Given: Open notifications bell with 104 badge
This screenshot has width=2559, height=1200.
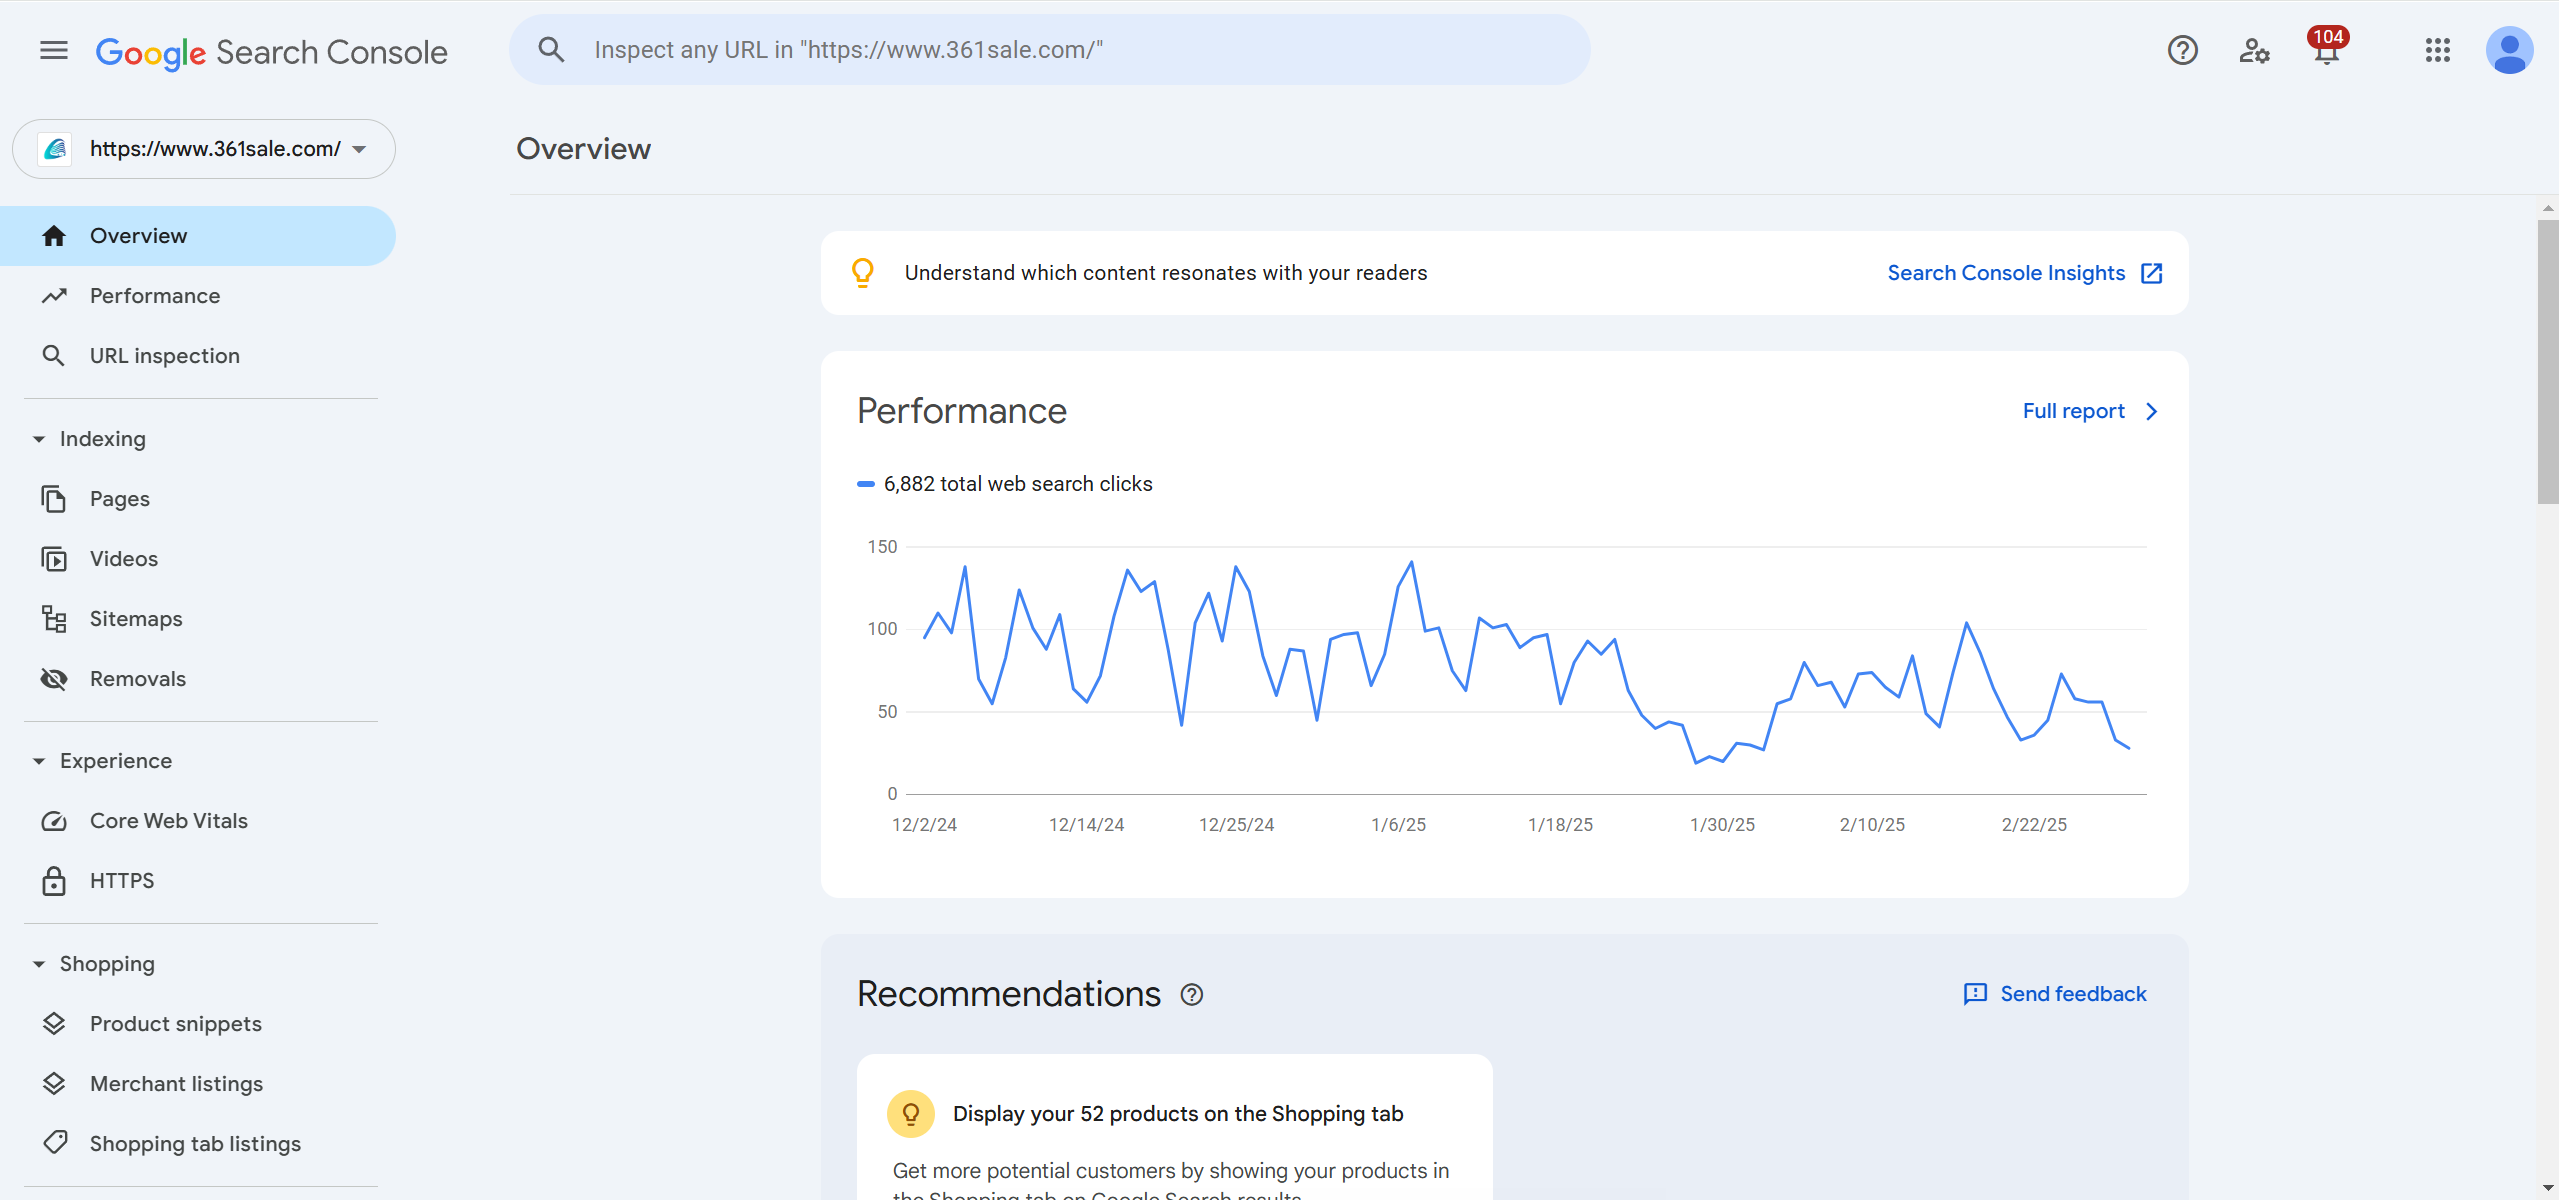Looking at the screenshot, I should (2326, 50).
